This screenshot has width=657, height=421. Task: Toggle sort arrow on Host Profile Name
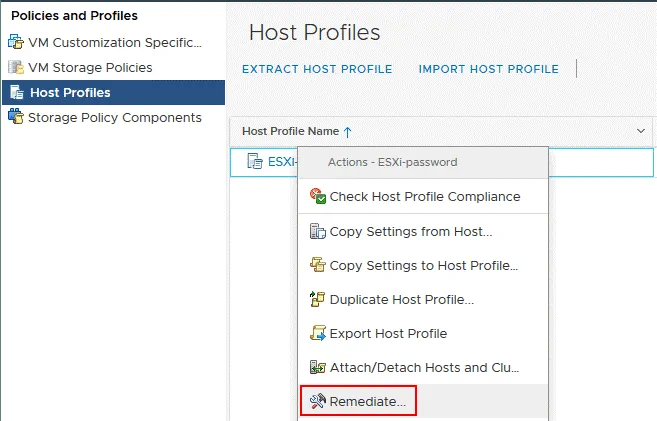point(347,131)
